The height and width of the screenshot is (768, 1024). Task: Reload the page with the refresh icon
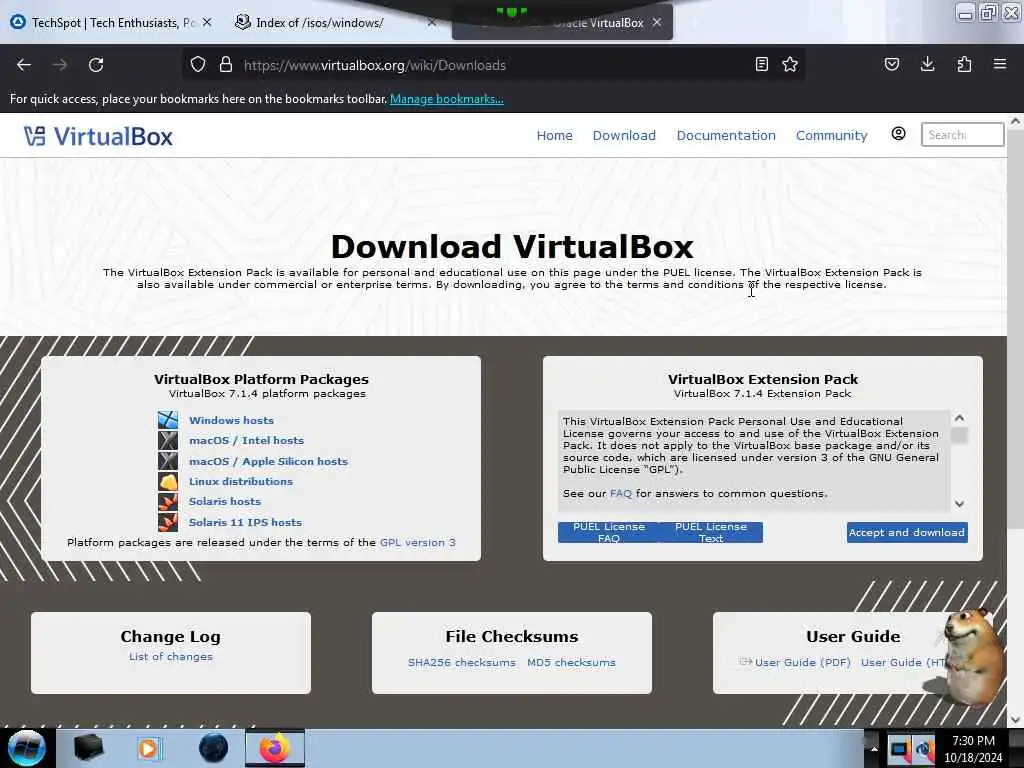(x=96, y=65)
